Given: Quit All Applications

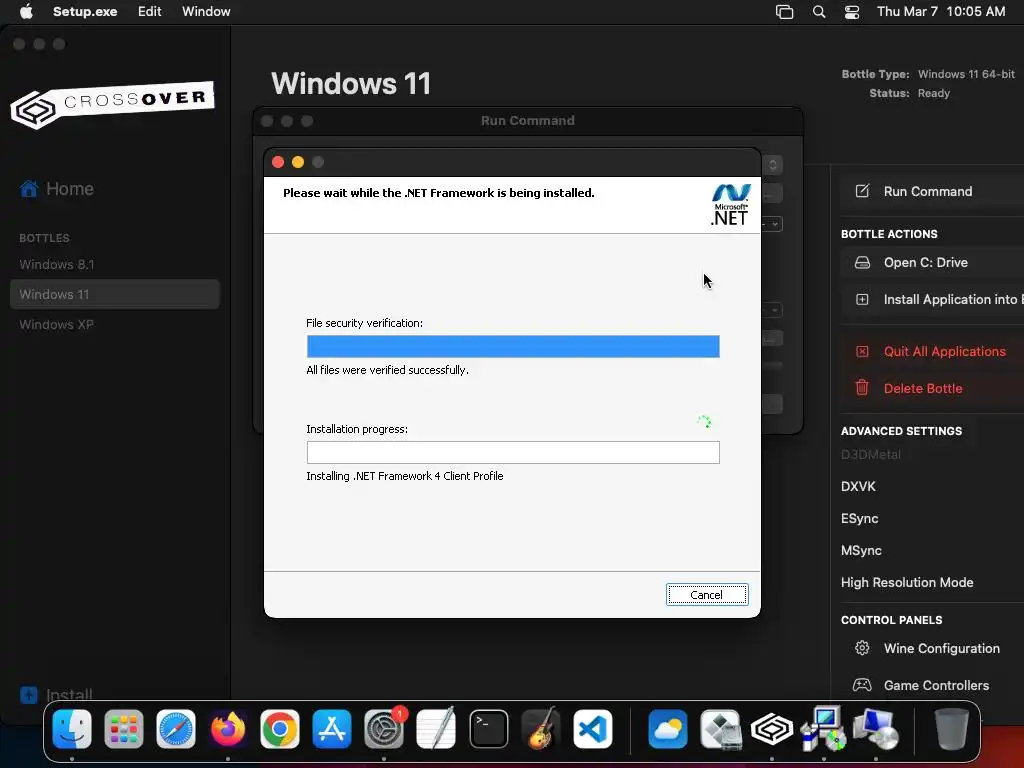Looking at the screenshot, I should click(944, 351).
